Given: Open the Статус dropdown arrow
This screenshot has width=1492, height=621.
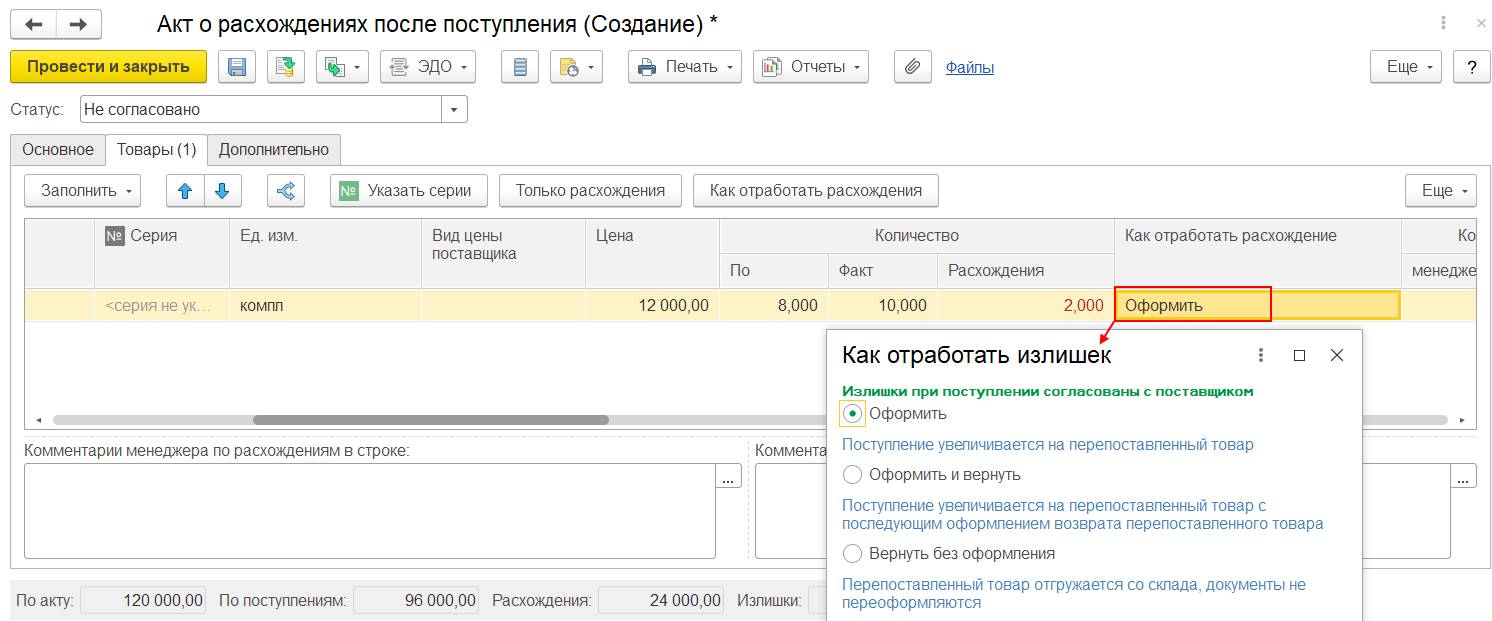Looking at the screenshot, I should point(454,109).
